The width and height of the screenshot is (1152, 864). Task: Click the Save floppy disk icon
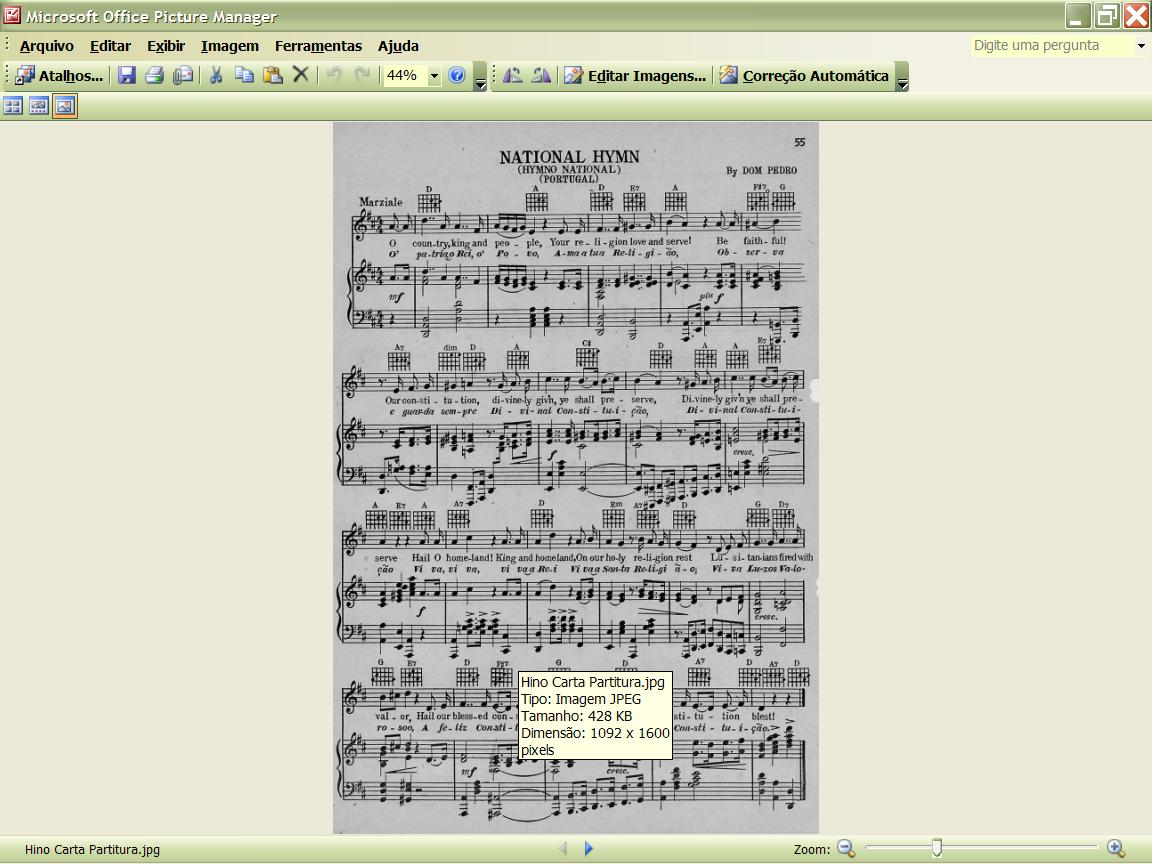(127, 75)
